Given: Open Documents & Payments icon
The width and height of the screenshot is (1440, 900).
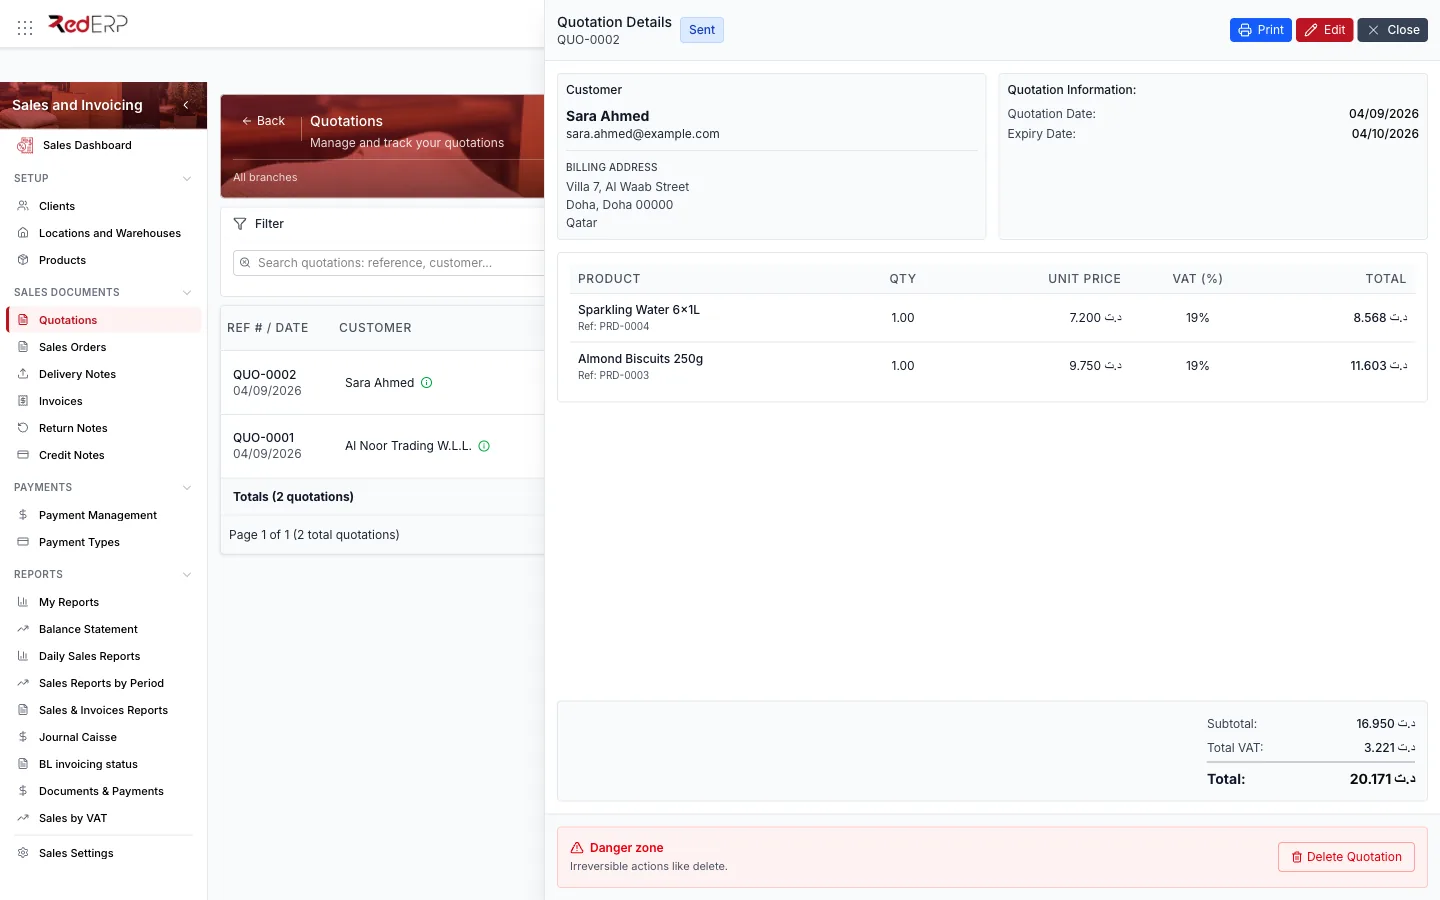Looking at the screenshot, I should coord(23,791).
